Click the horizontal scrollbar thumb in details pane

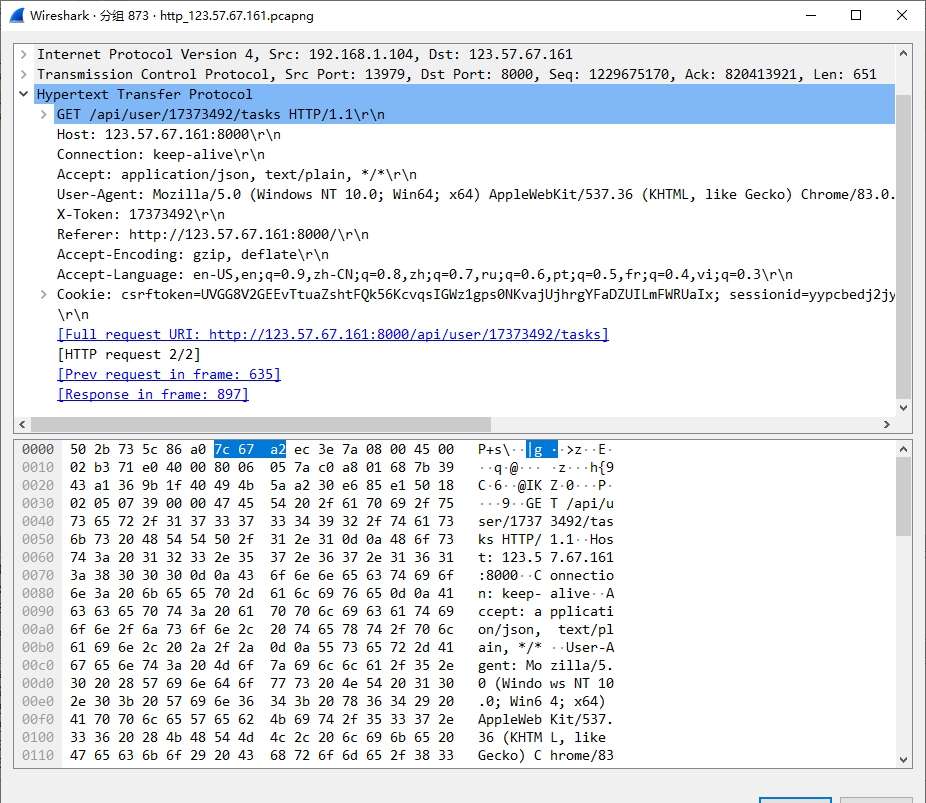click(x=260, y=424)
